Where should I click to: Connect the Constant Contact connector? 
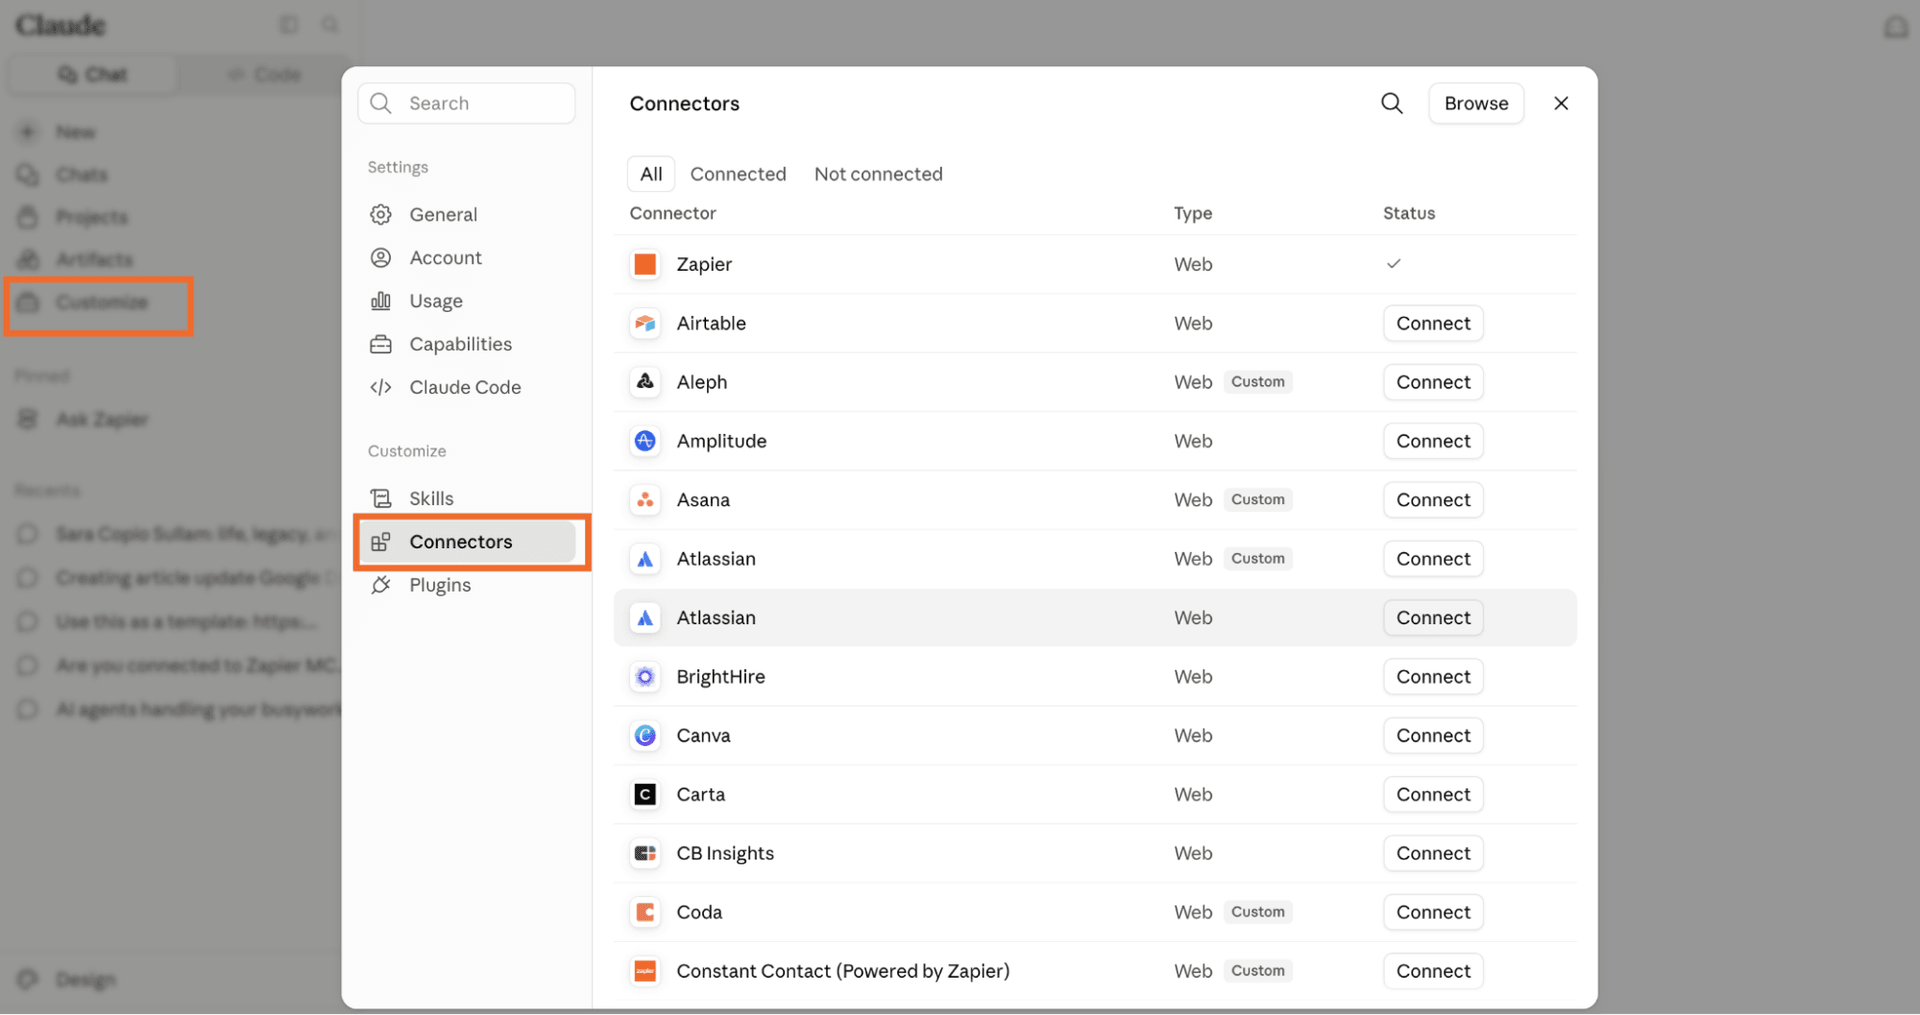tap(1433, 972)
